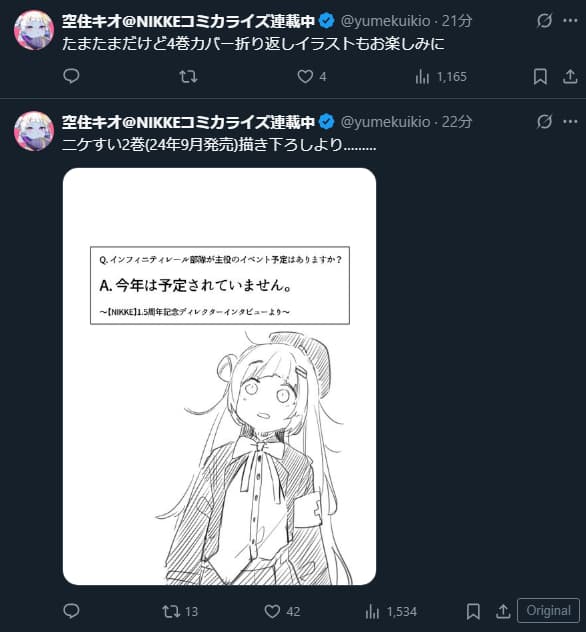Open more options menu on 22分 tweet
The image size is (586, 632).
570,121
